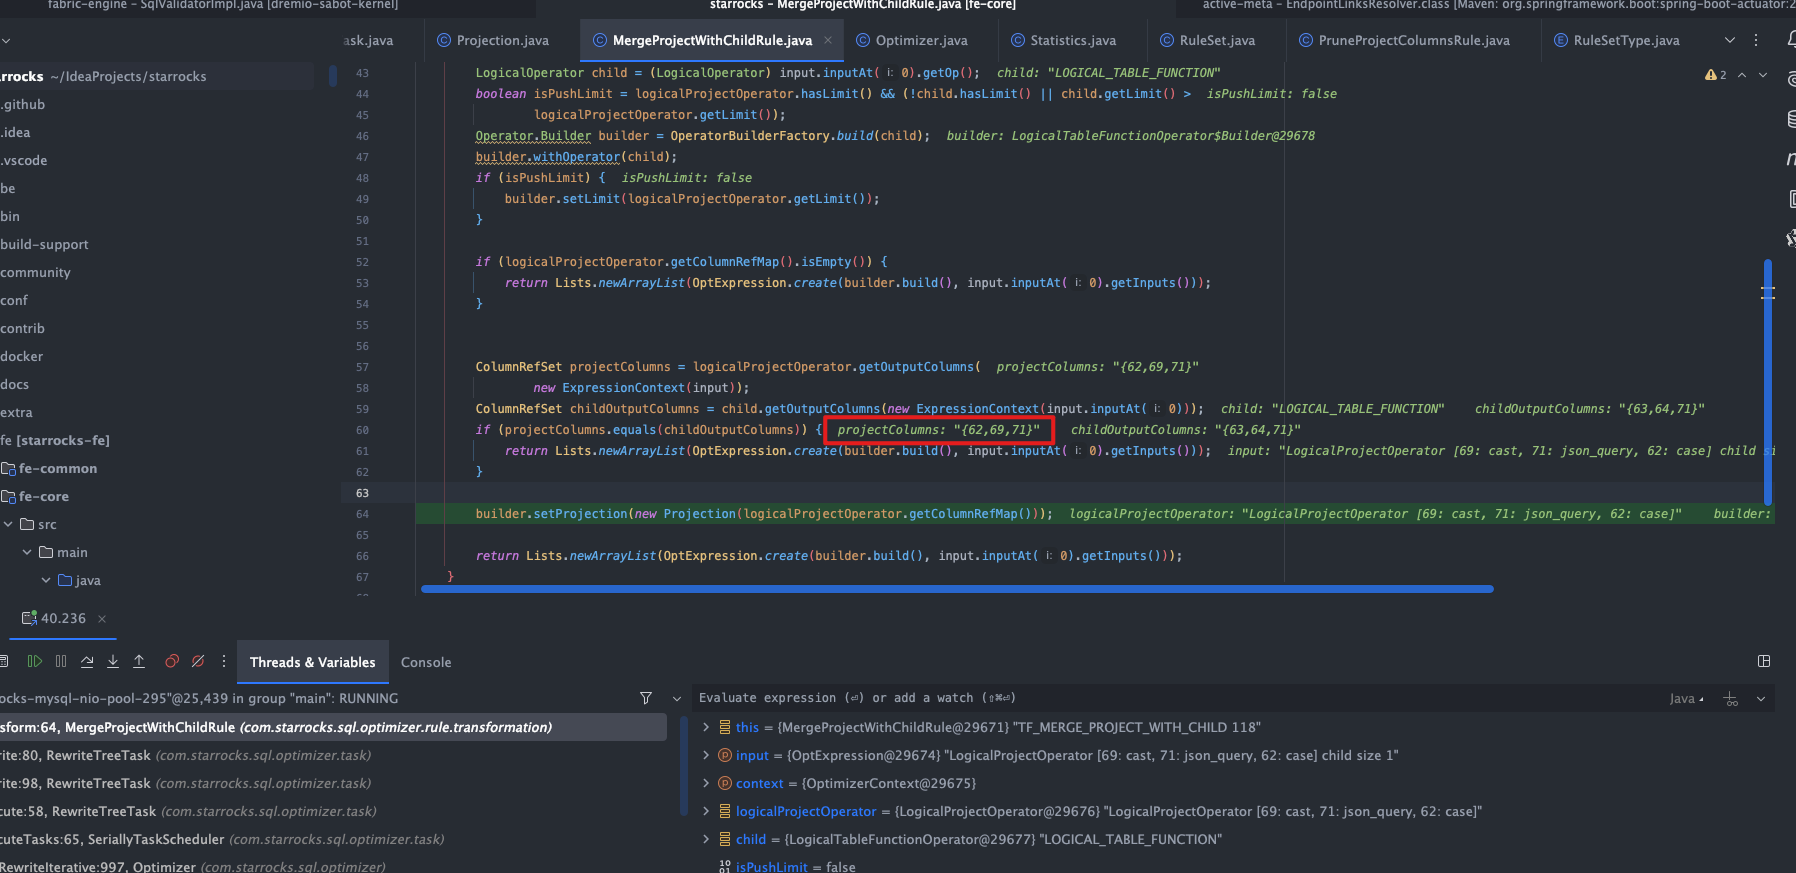Viewport: 1796px width, 873px height.
Task: Select the MergeProjectWithChildRule frame line 64
Action: (333, 727)
